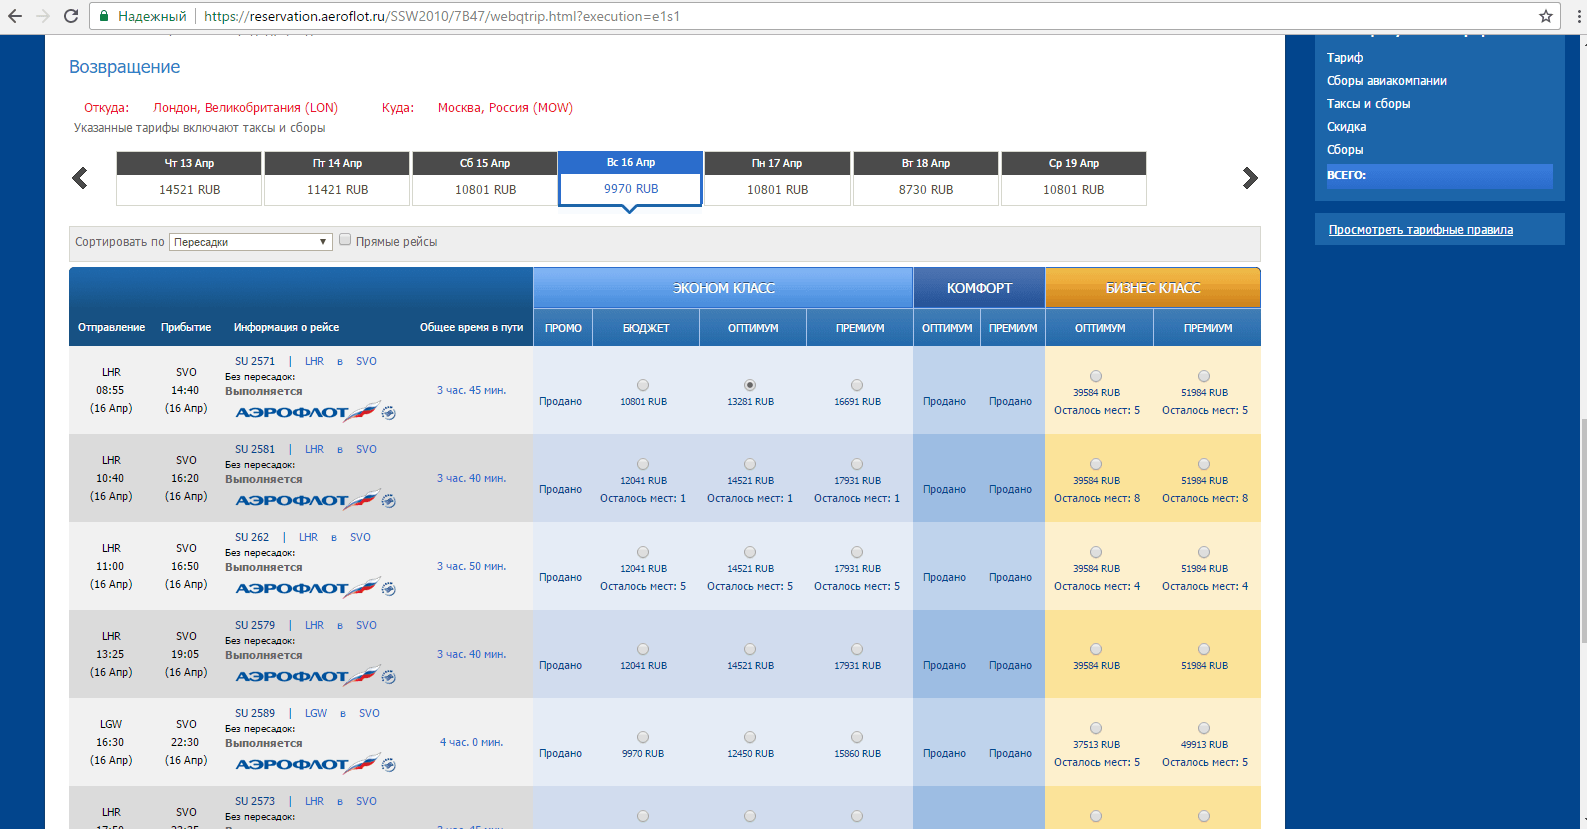Click the 3 час. 45 мин. duration for SU 2571
The width and height of the screenshot is (1587, 829).
471,390
